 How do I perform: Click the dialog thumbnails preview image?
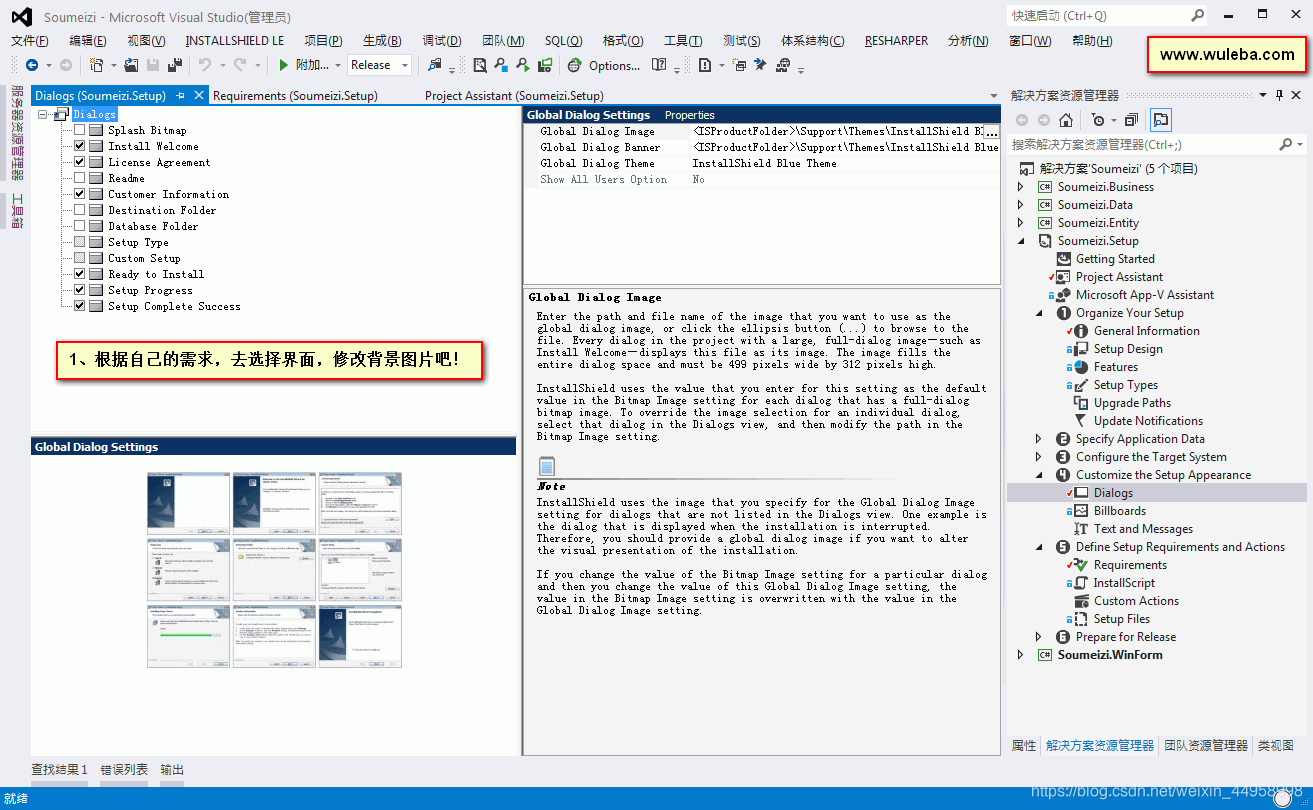tap(274, 568)
